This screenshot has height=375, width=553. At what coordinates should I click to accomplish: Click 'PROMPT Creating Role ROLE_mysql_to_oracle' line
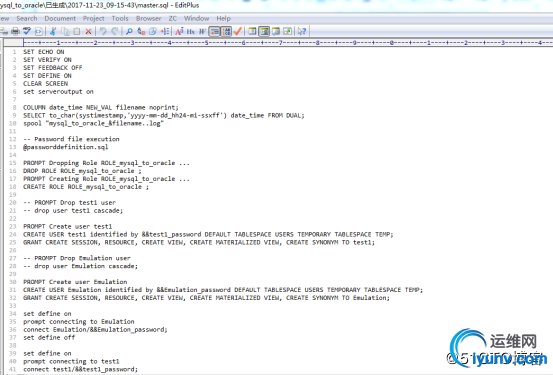[x=106, y=179]
